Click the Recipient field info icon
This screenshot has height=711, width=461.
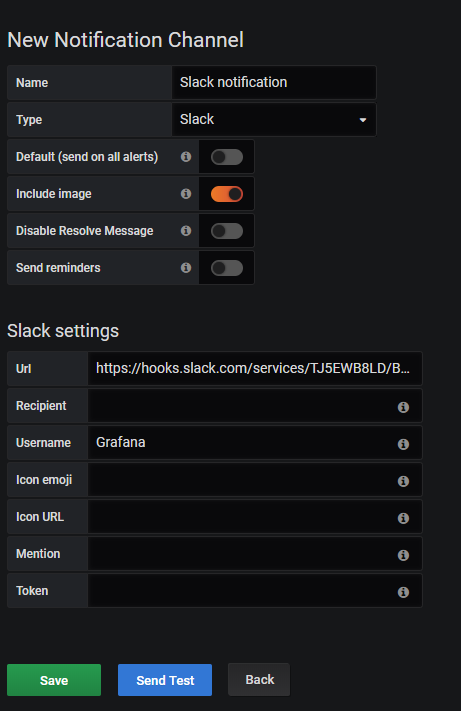pos(403,407)
